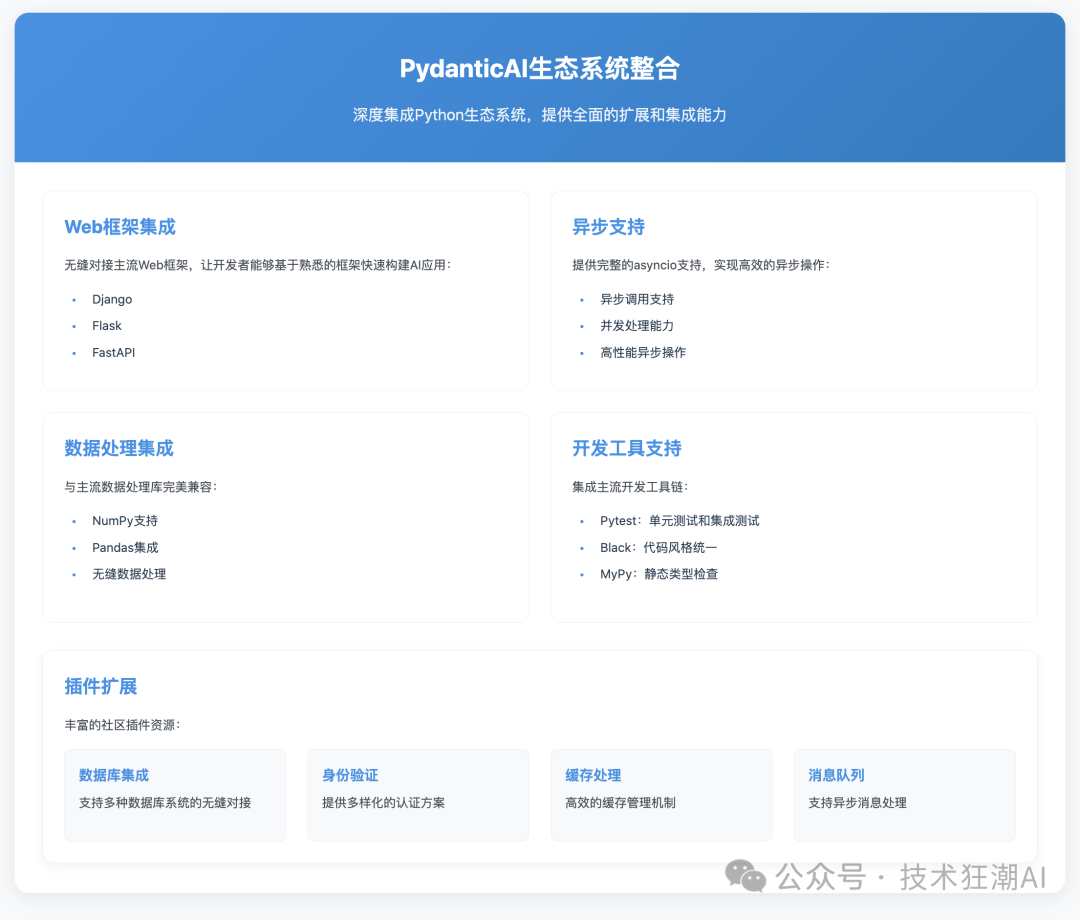Open the 异步支持 section heading

(x=608, y=227)
